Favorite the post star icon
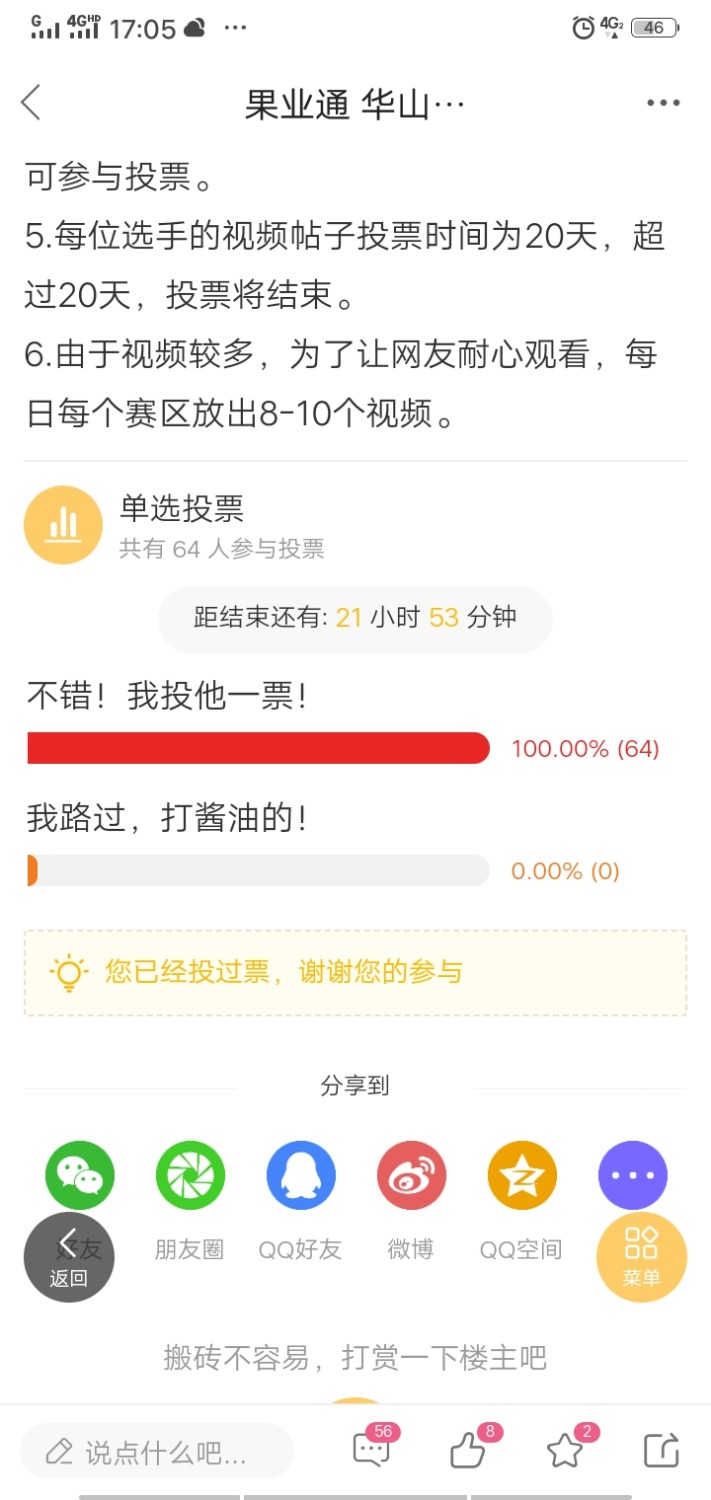 coord(567,1447)
